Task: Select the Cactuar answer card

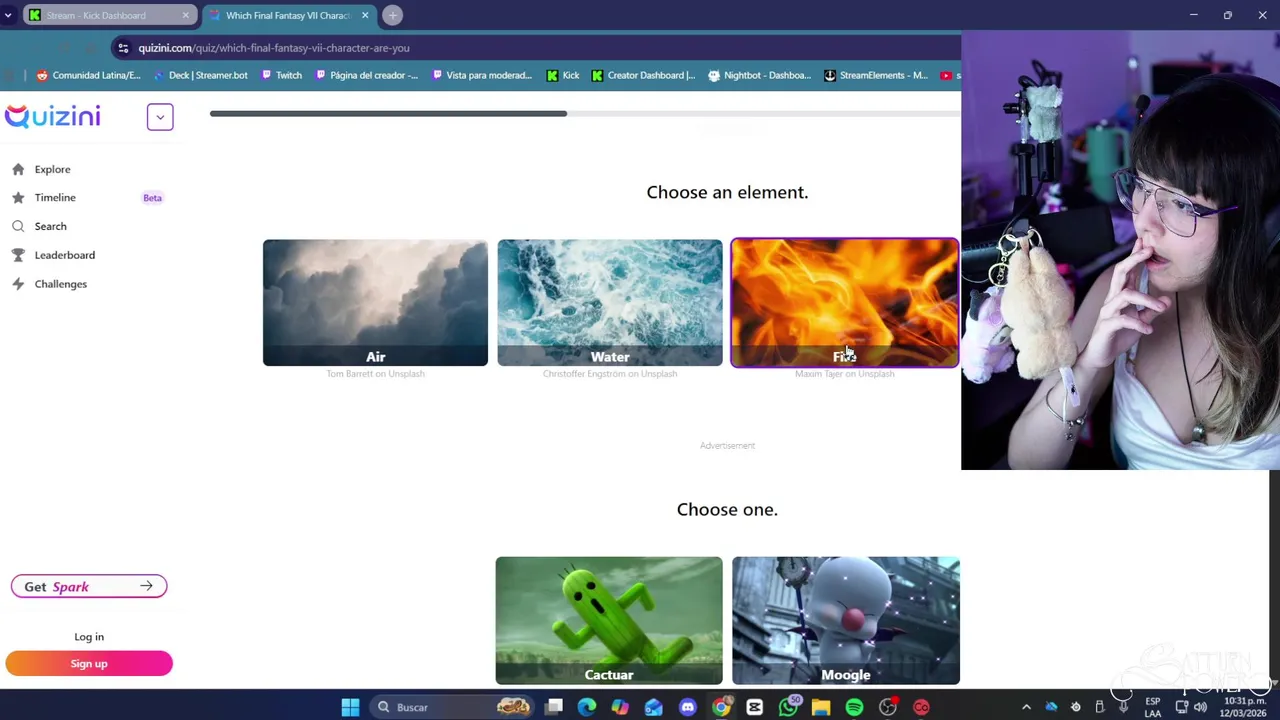Action: click(609, 621)
